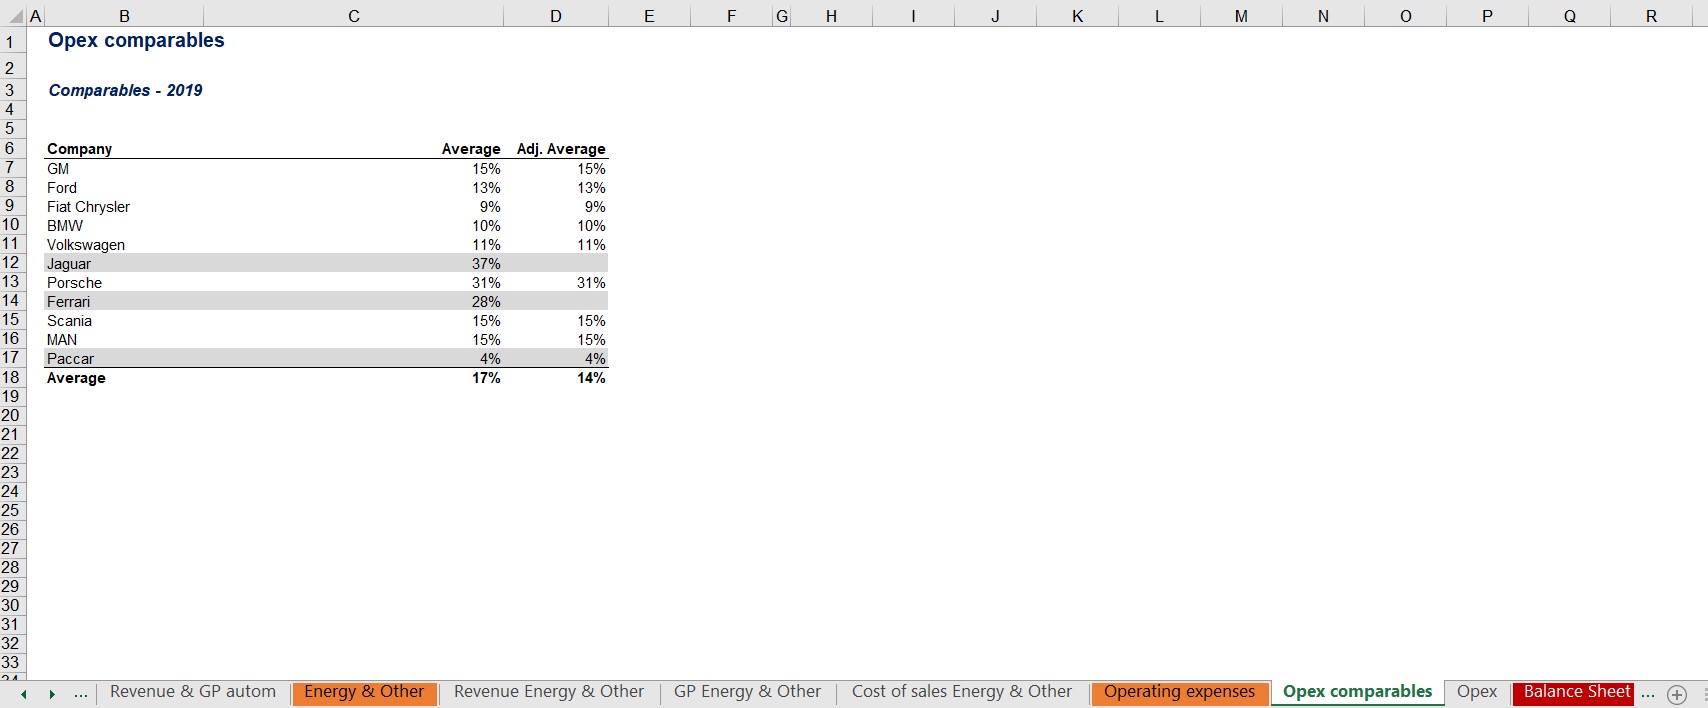Screen dimensions: 1708x708
Task: Select the Ferrari row label
Action: pyautogui.click(x=68, y=302)
